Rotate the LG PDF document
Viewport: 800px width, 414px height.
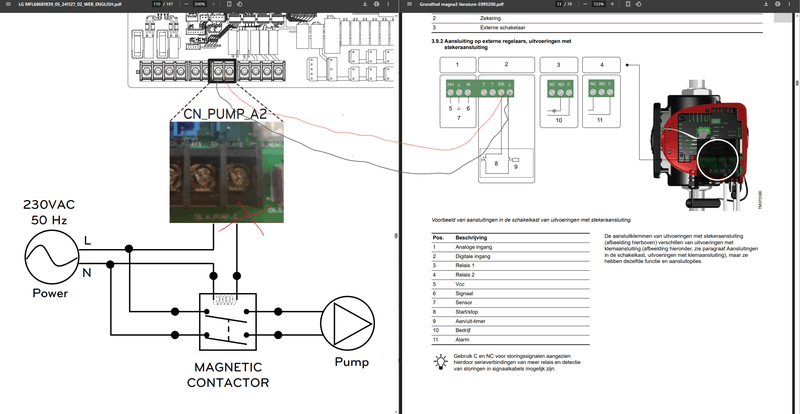(x=239, y=4)
